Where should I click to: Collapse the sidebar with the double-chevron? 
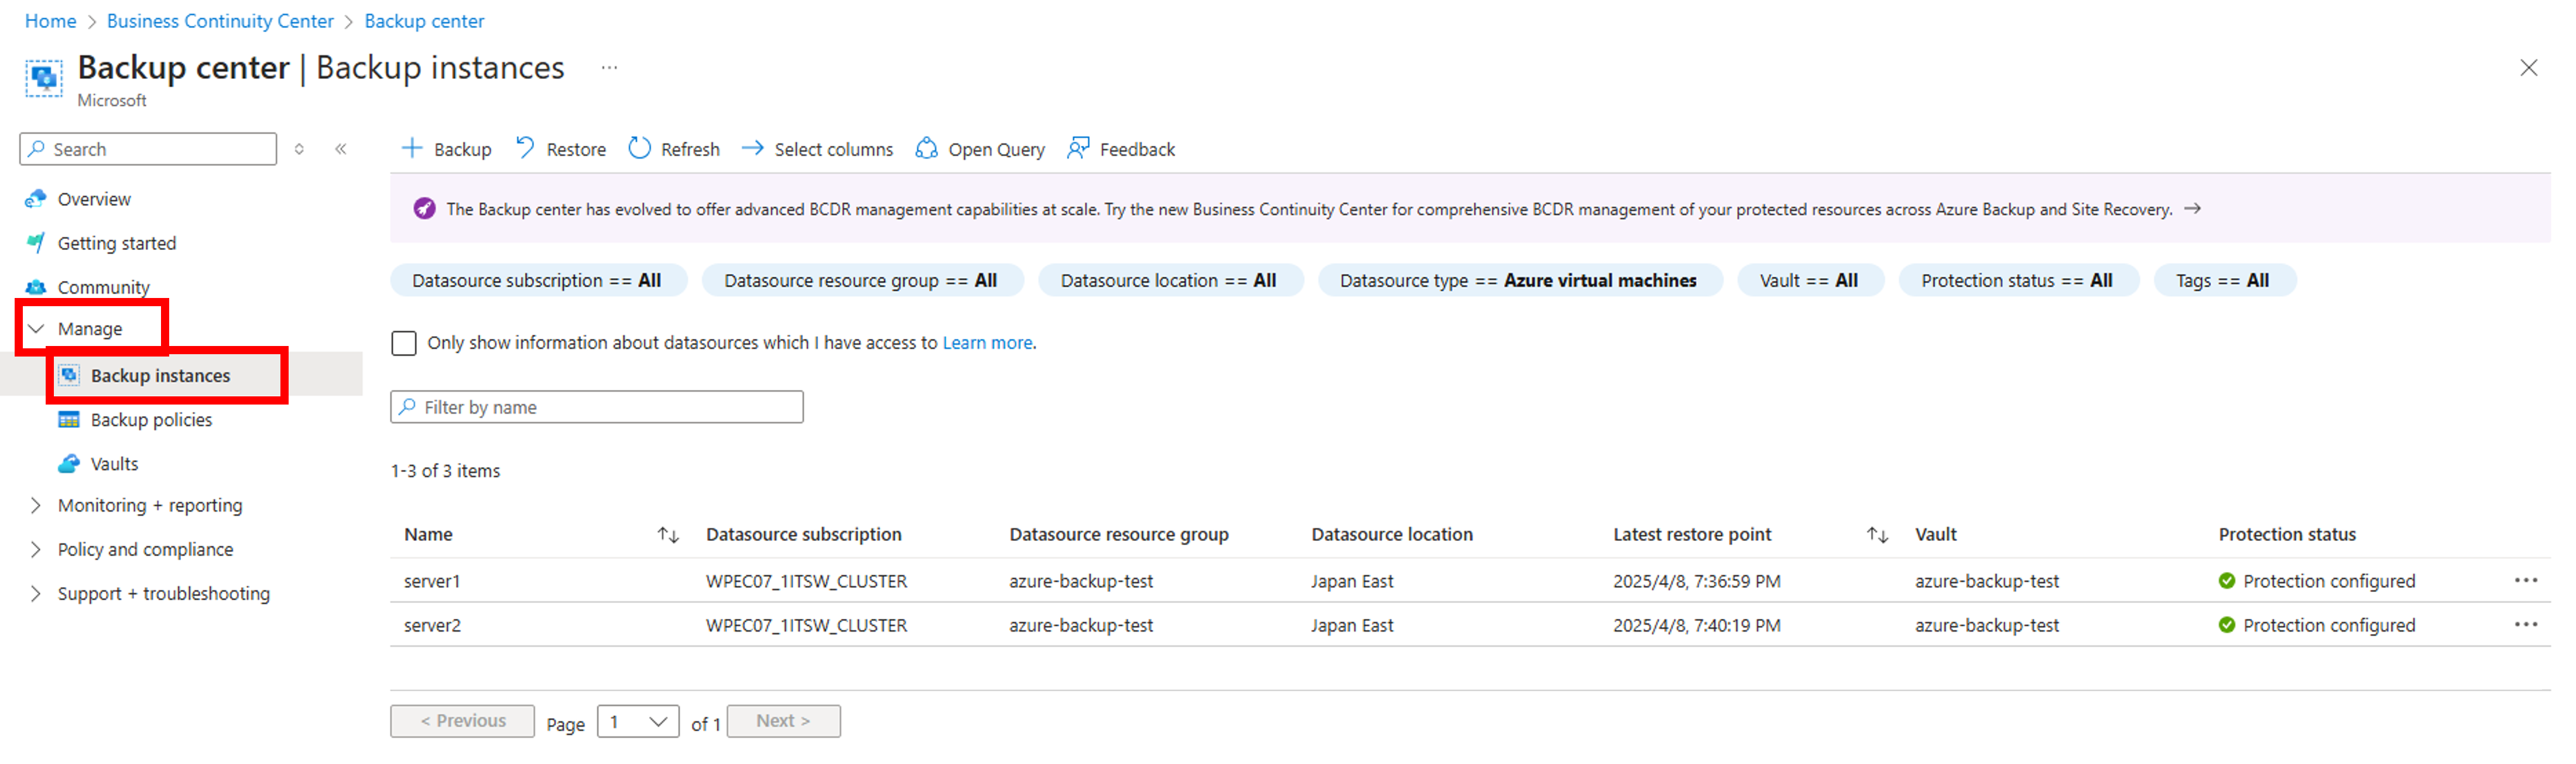(x=341, y=148)
